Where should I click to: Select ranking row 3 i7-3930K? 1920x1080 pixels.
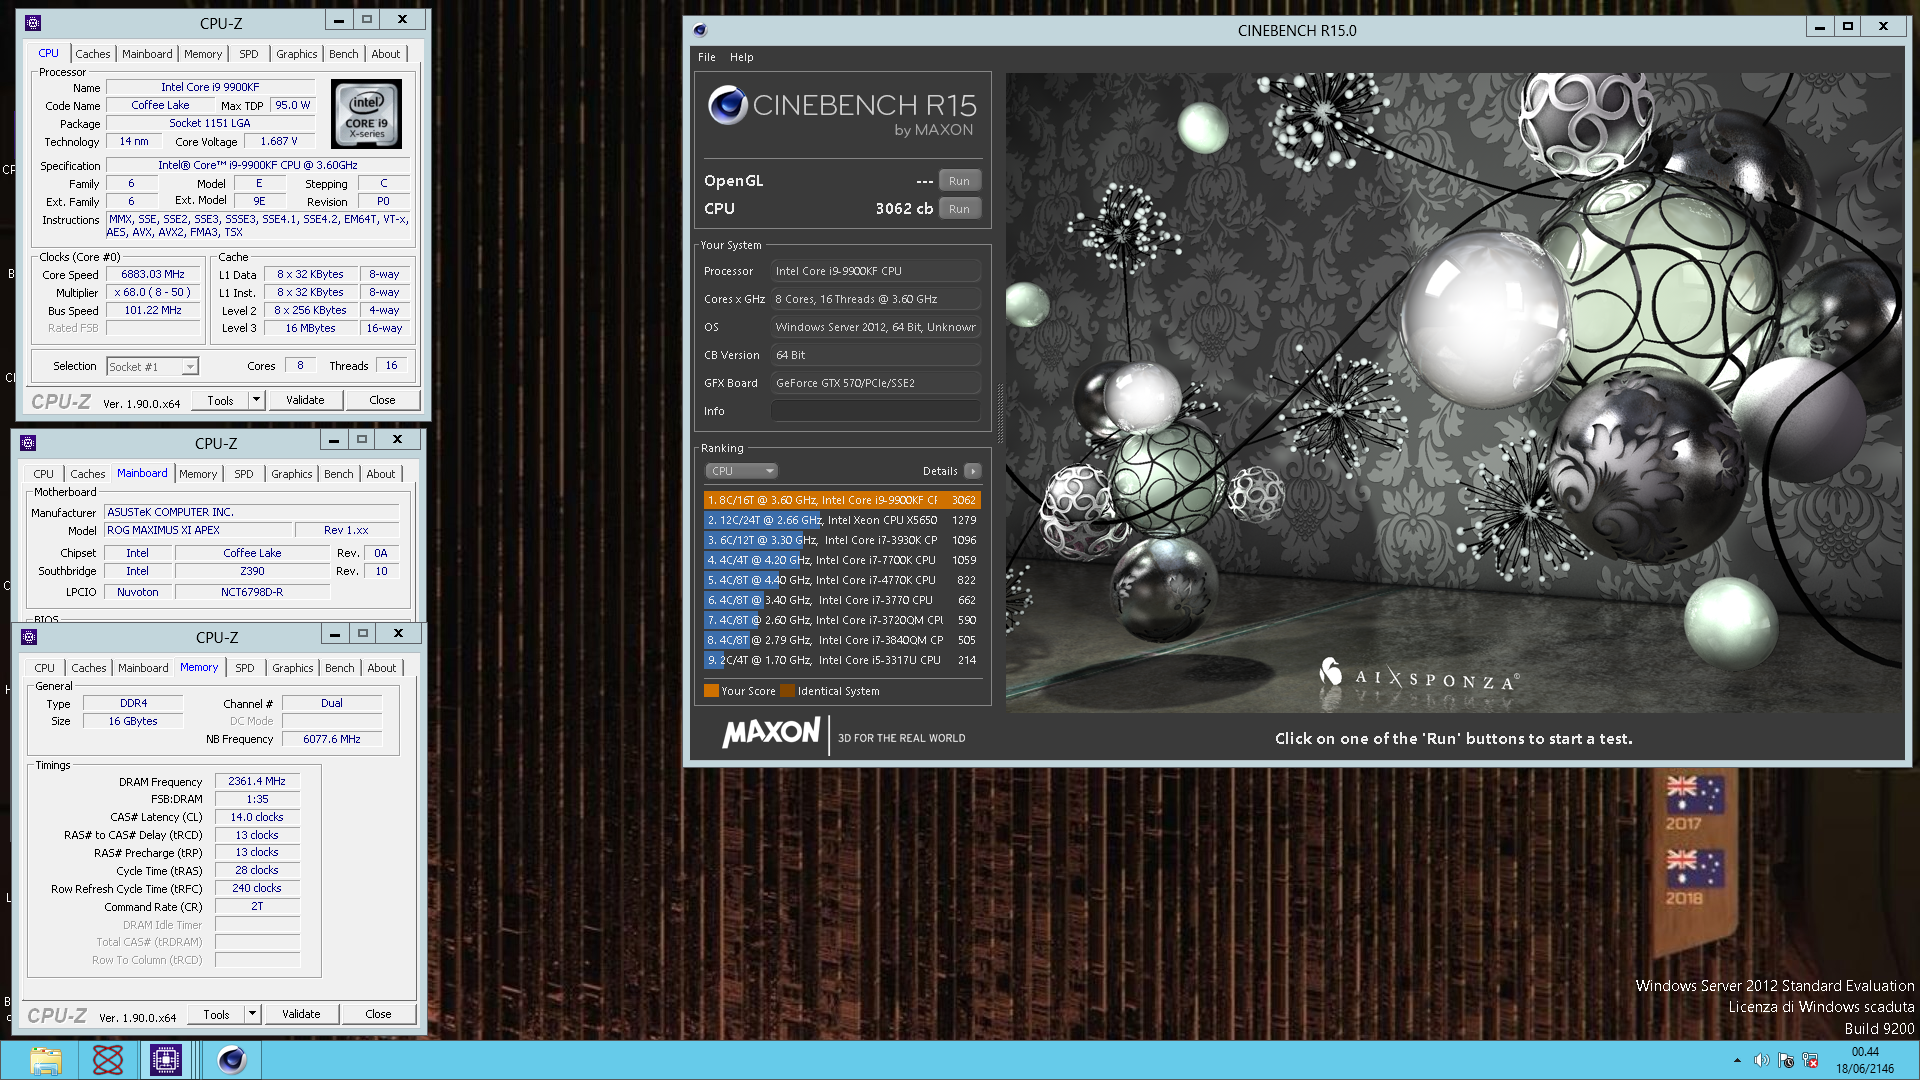(x=842, y=540)
